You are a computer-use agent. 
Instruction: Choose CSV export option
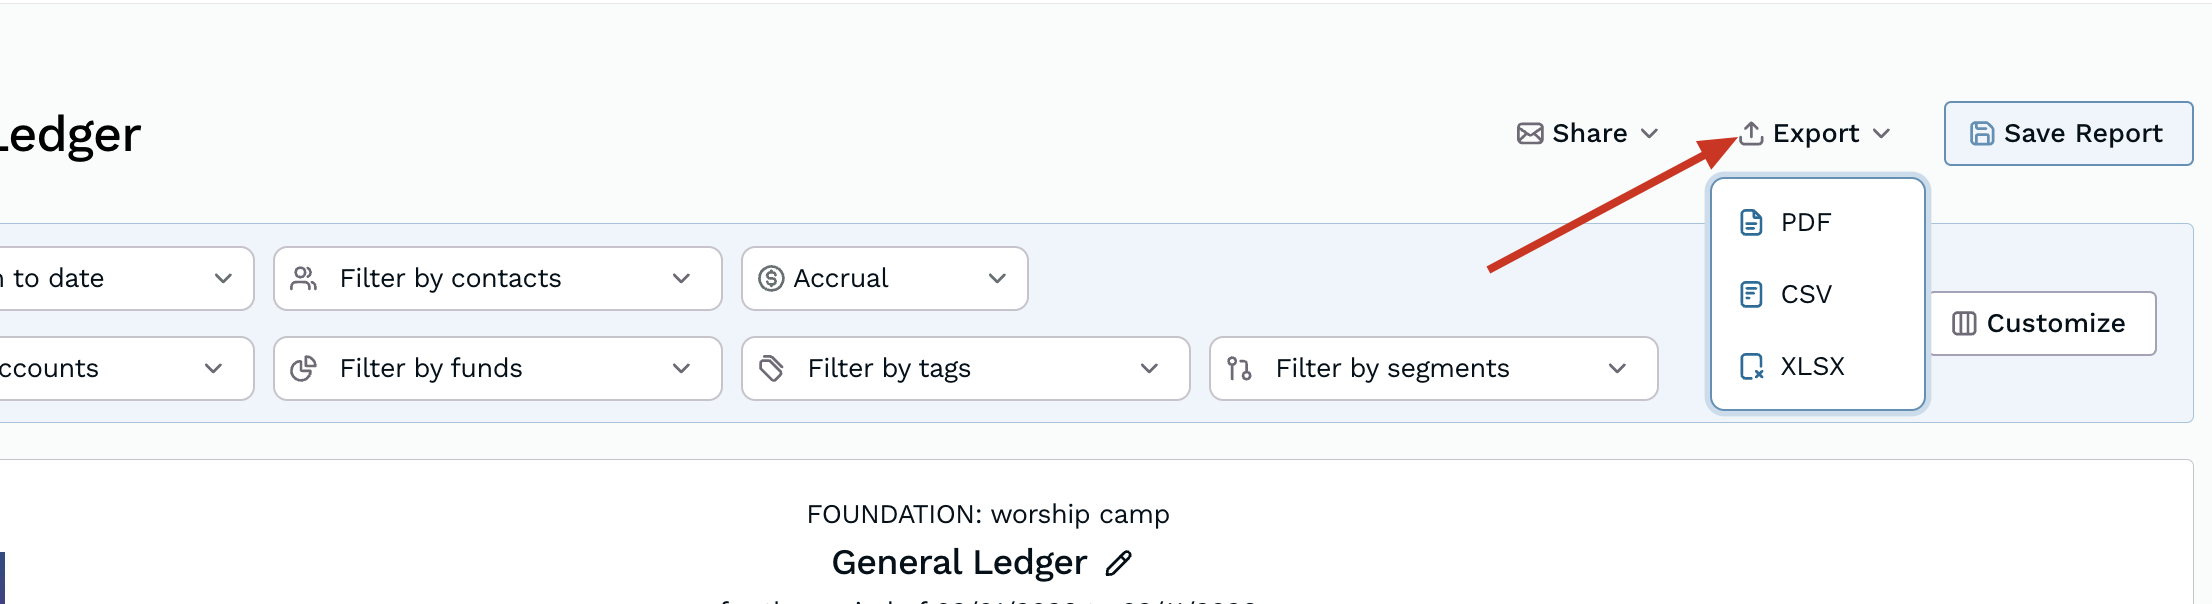1806,294
